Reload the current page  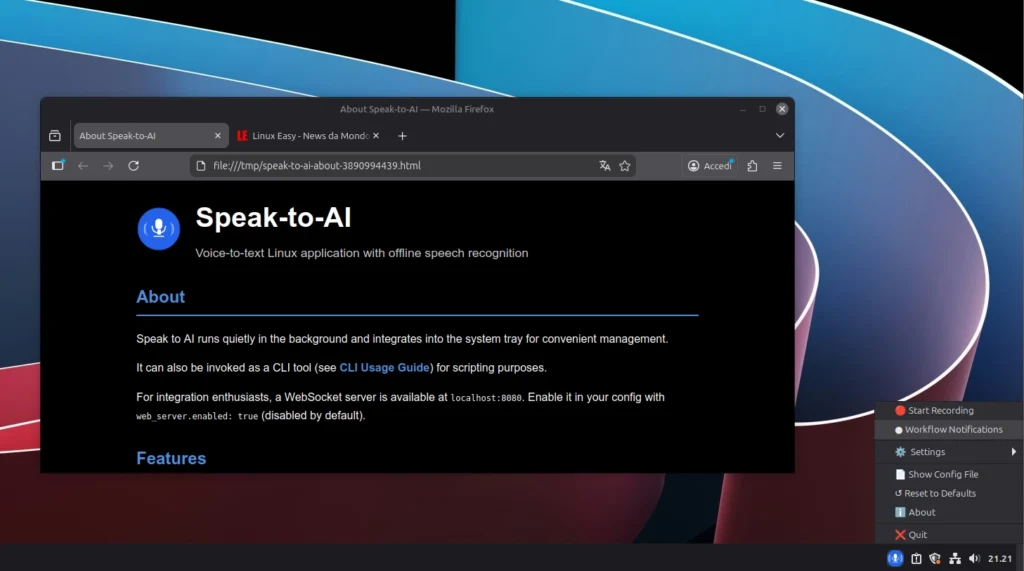(x=133, y=166)
